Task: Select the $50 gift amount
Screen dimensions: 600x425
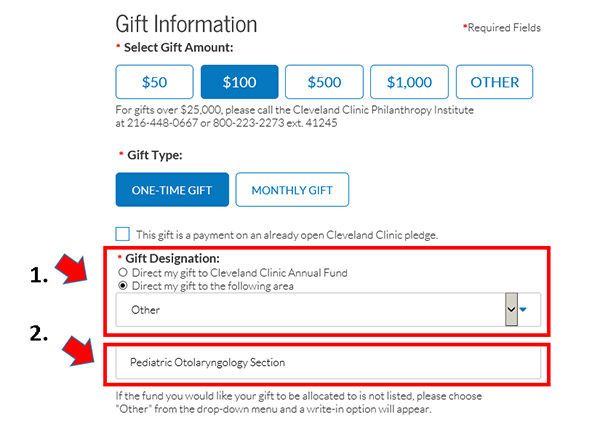Action: [x=154, y=83]
